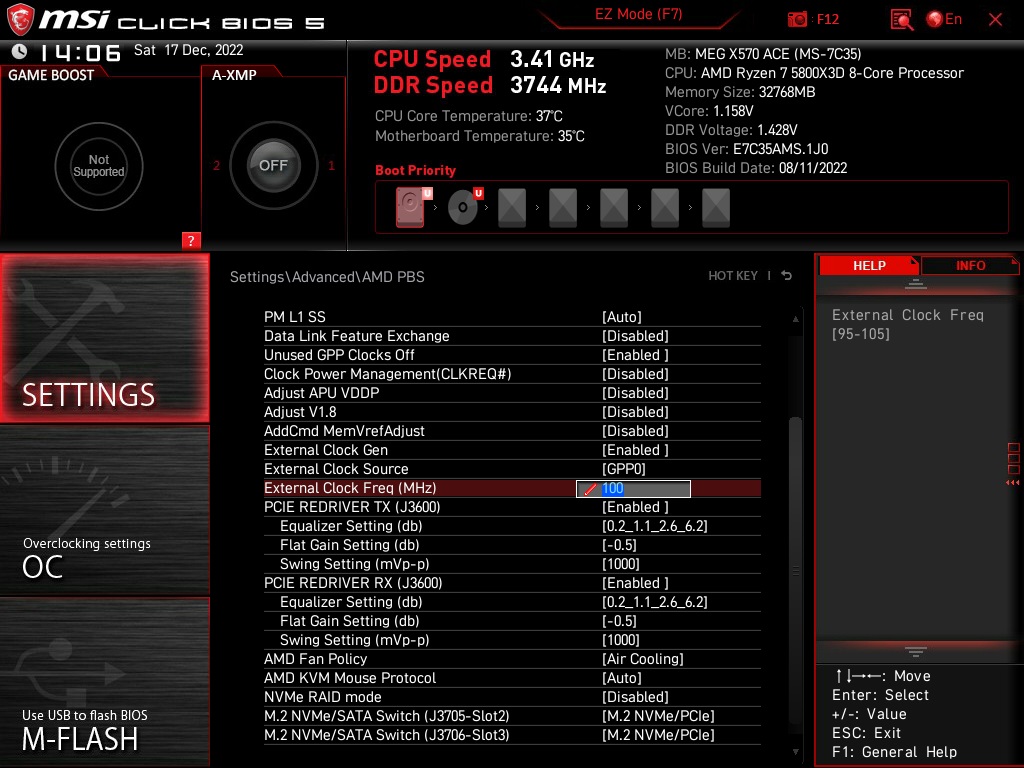Image resolution: width=1024 pixels, height=768 pixels.
Task: Select the Adjust V1.8 setting row
Action: point(512,412)
